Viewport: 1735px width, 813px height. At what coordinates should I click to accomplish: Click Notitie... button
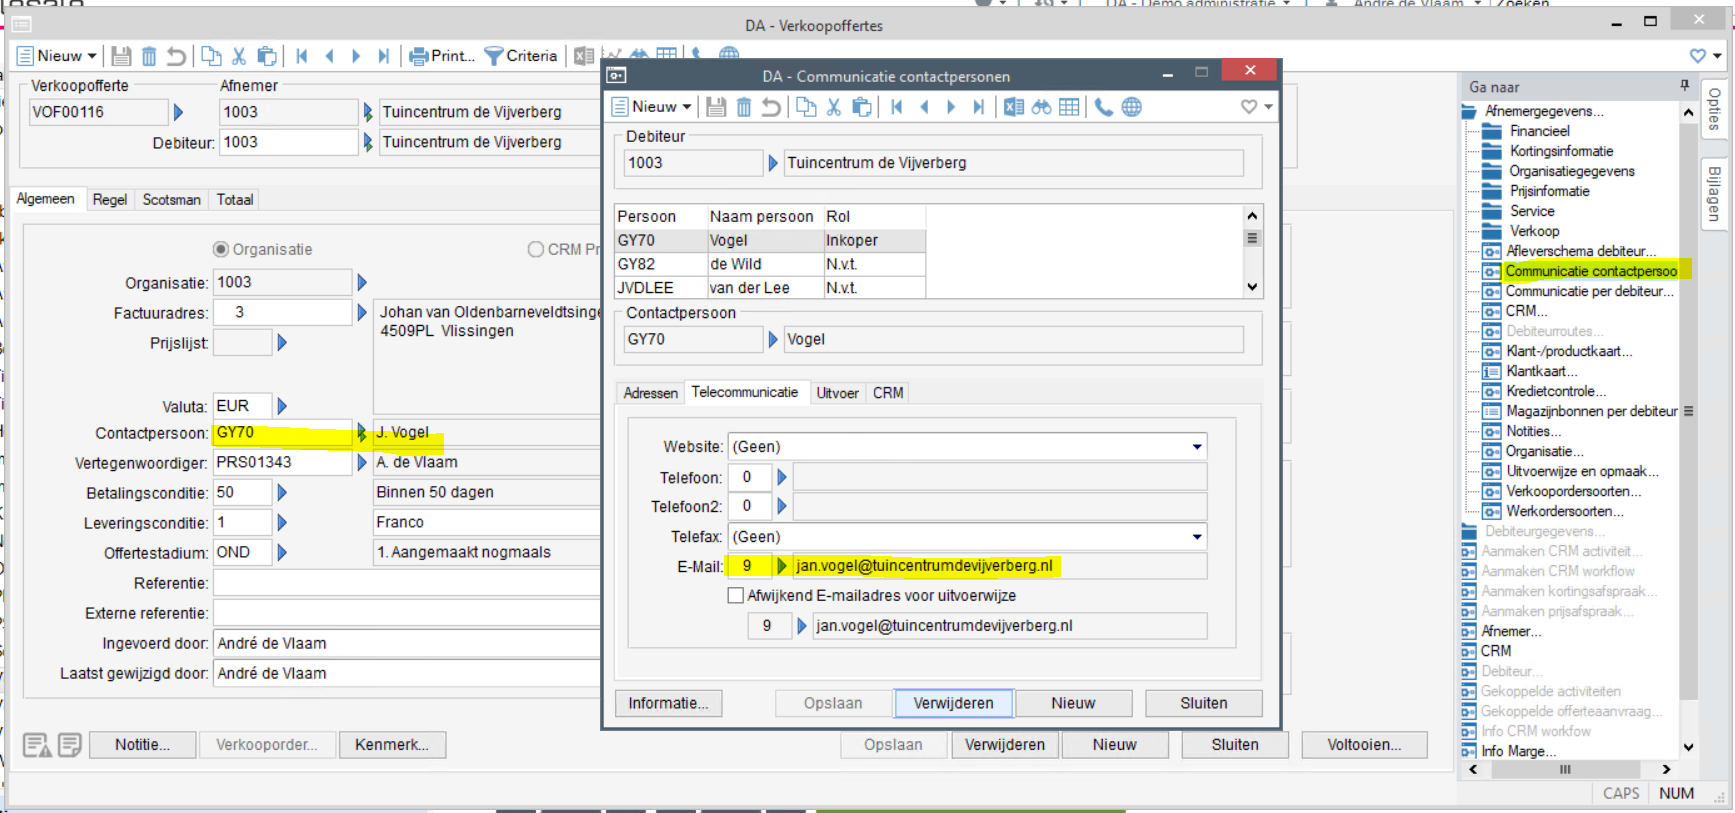[x=142, y=745]
